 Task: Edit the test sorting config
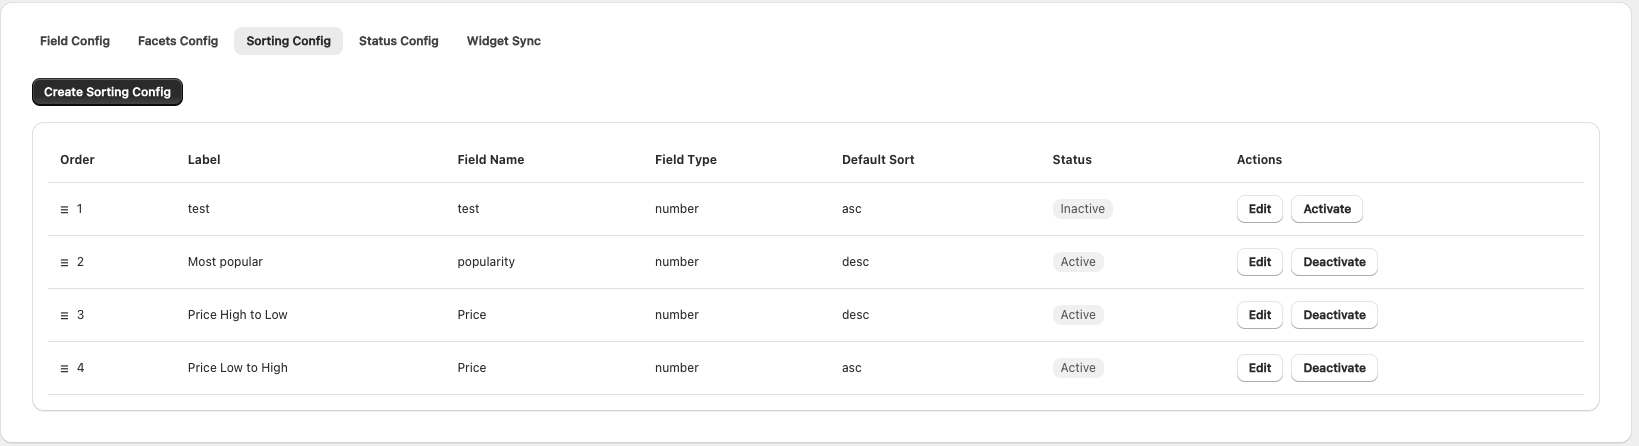[1260, 209]
